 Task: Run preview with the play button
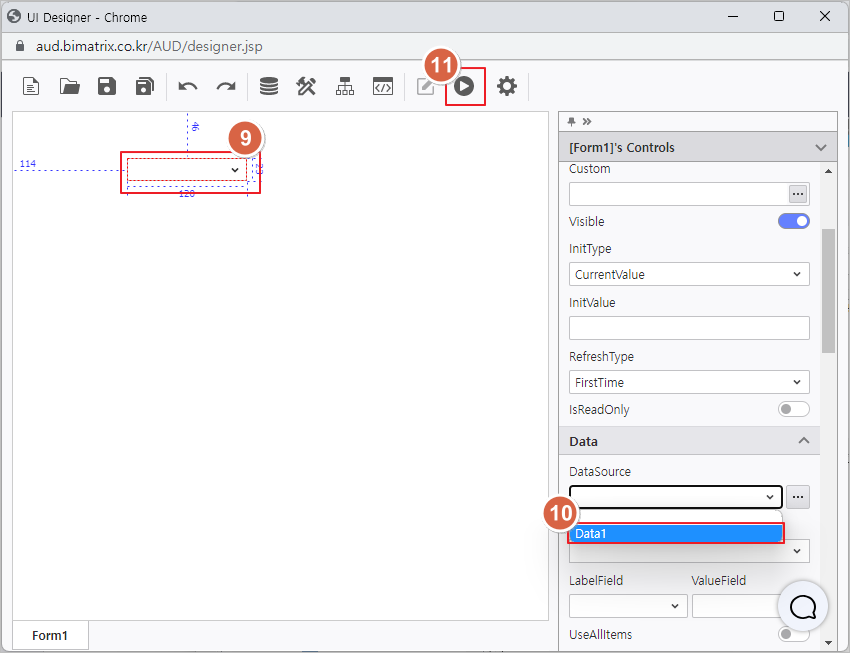[x=464, y=87]
